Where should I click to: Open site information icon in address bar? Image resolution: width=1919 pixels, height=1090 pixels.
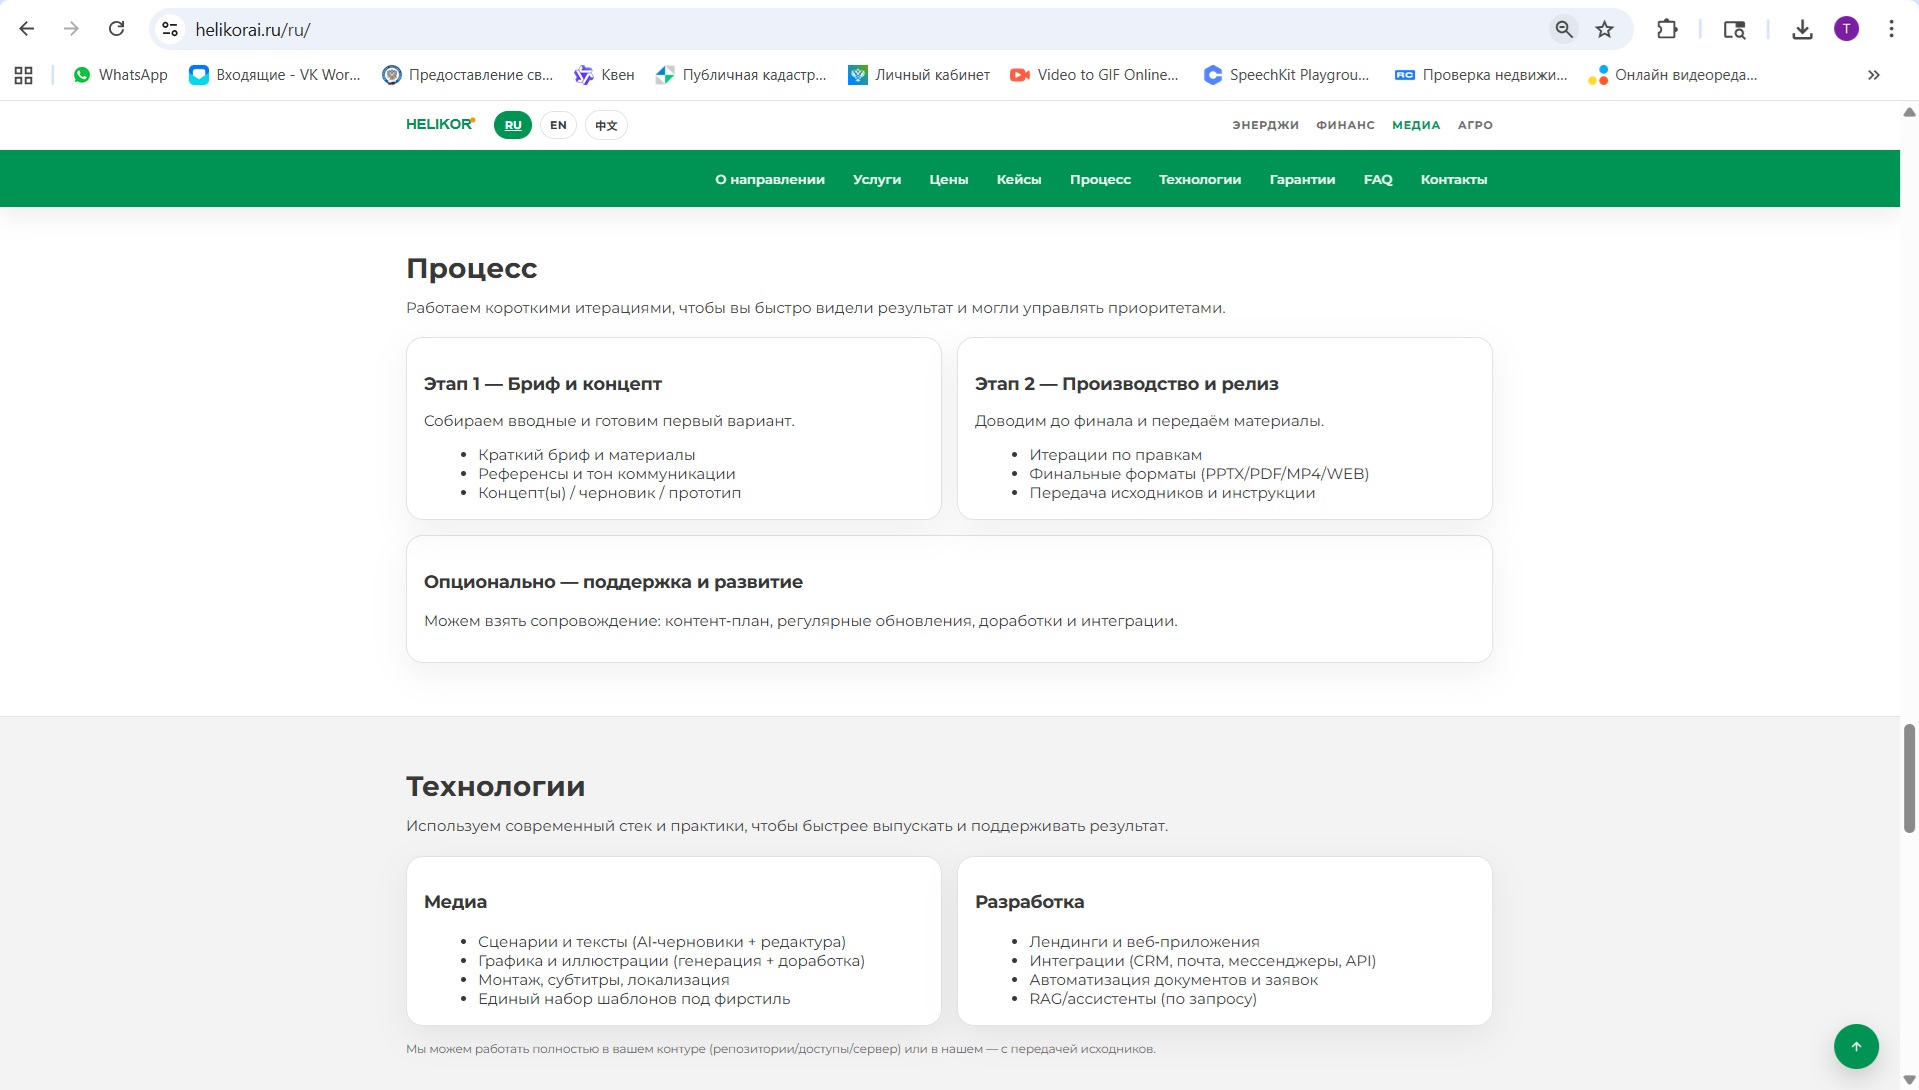point(171,29)
